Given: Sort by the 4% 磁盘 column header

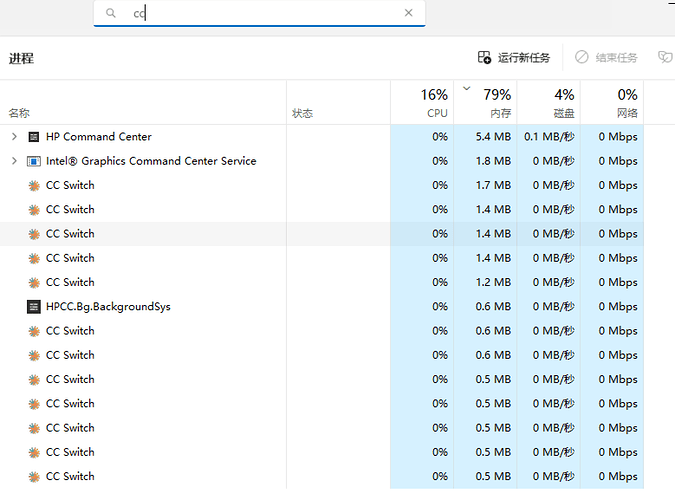Looking at the screenshot, I should point(548,102).
